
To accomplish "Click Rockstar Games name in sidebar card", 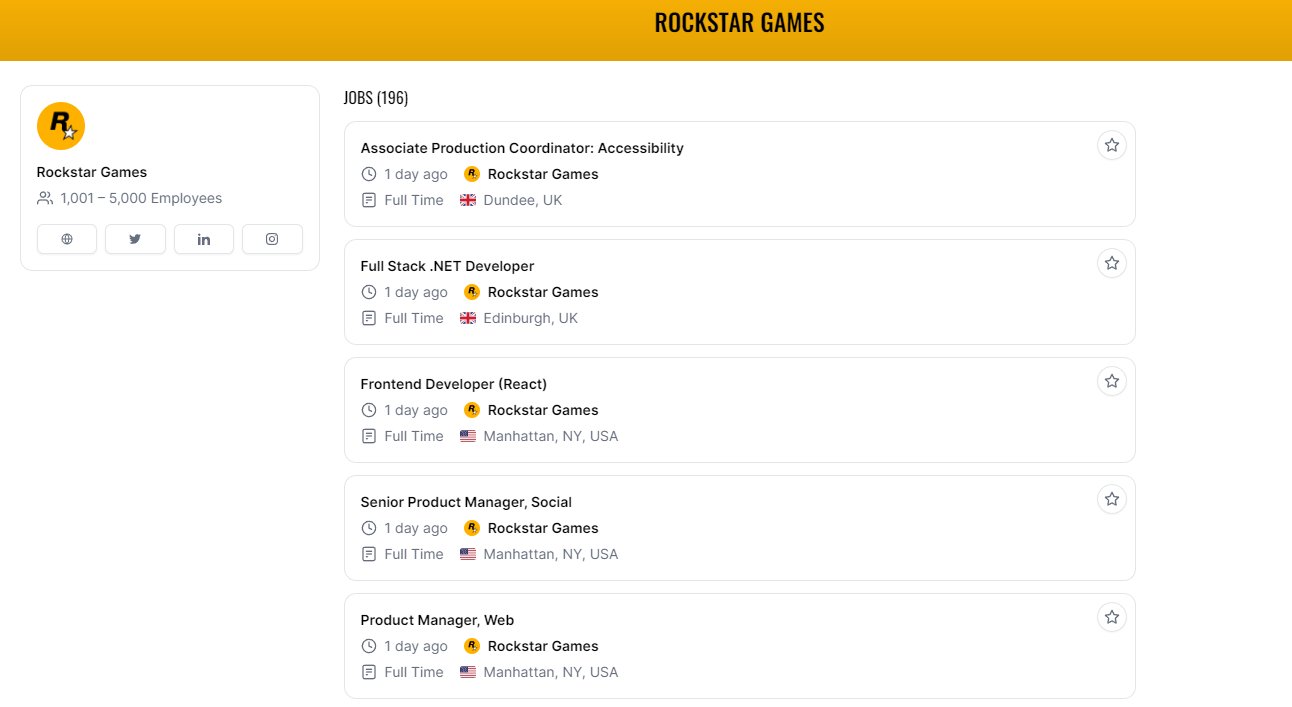I will (92, 172).
